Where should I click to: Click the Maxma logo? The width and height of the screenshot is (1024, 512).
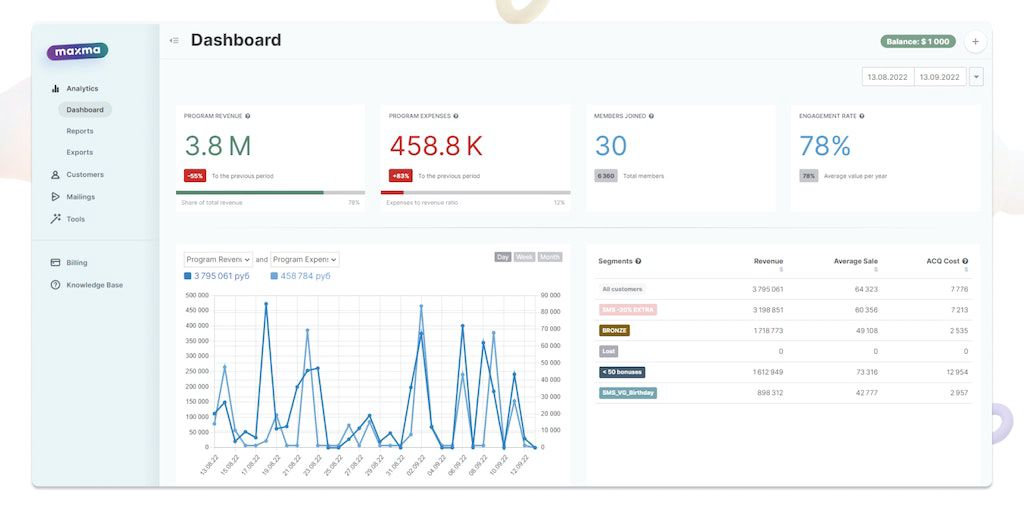tap(77, 51)
